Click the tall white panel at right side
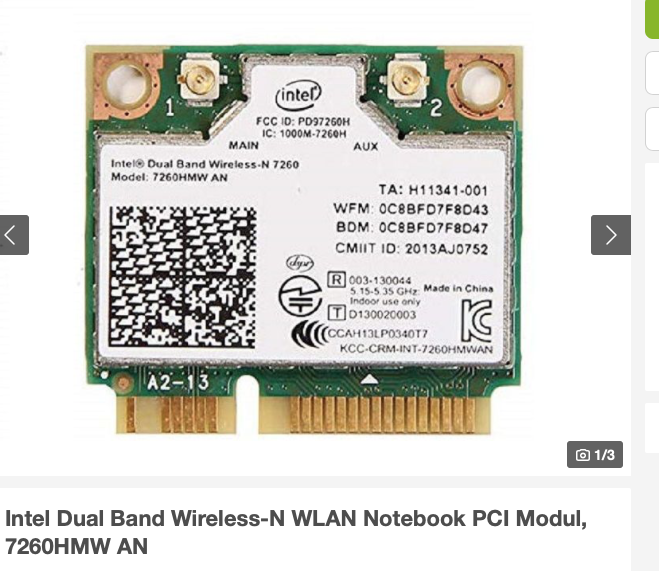659x571 pixels. [652, 277]
